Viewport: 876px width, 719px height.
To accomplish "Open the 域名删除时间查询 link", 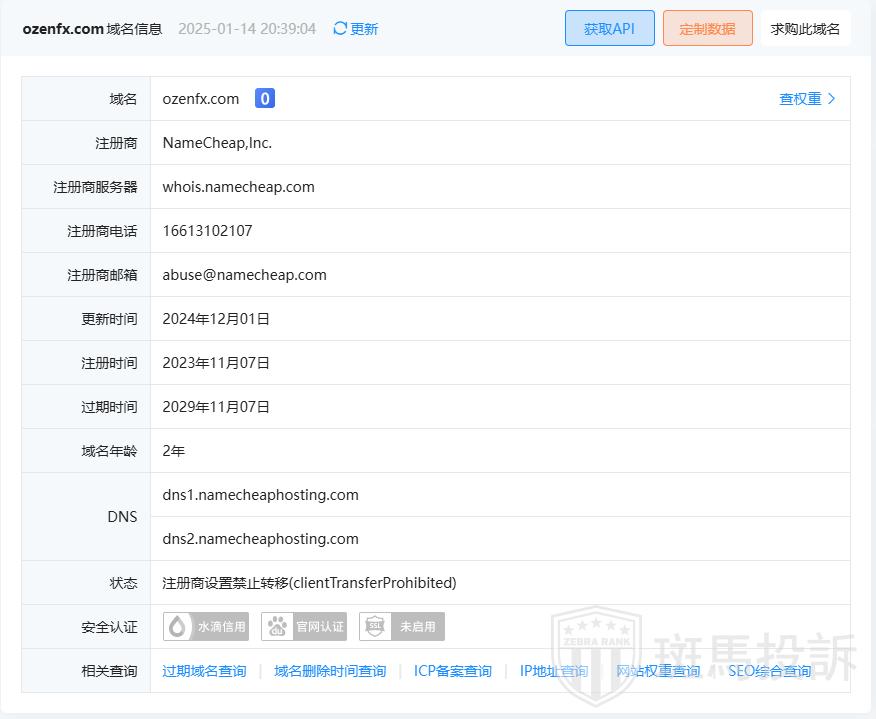I will [330, 671].
